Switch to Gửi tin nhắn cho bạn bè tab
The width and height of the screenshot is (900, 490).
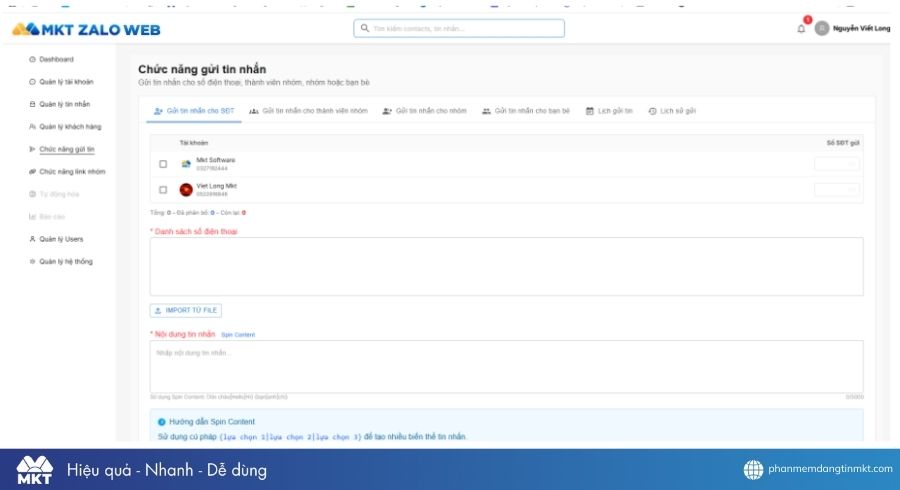[x=526, y=111]
